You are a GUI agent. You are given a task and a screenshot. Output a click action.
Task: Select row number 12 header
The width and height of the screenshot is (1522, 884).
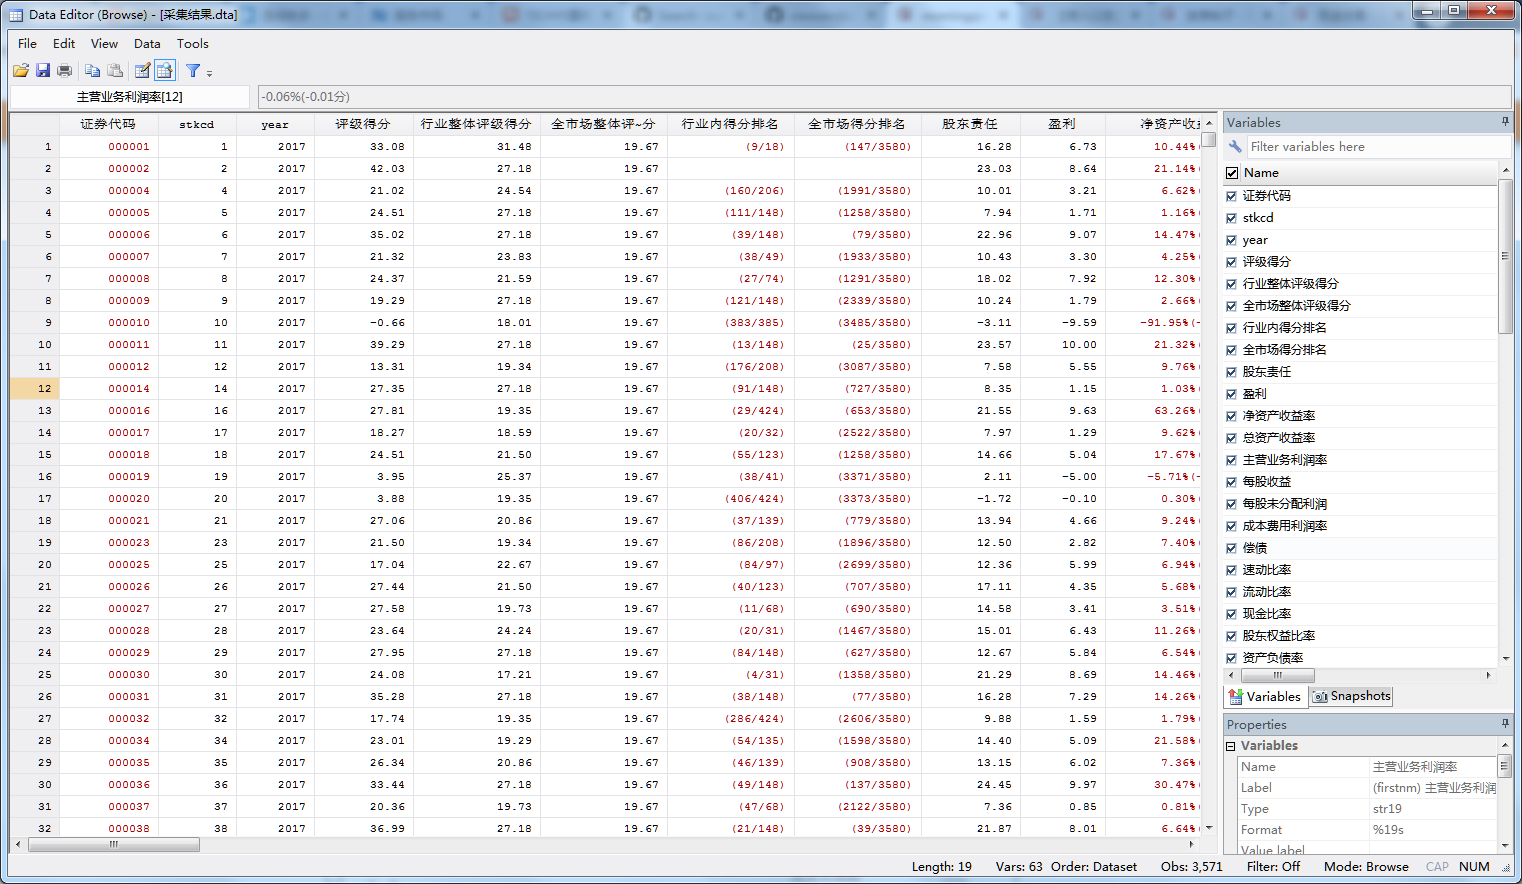click(x=35, y=388)
